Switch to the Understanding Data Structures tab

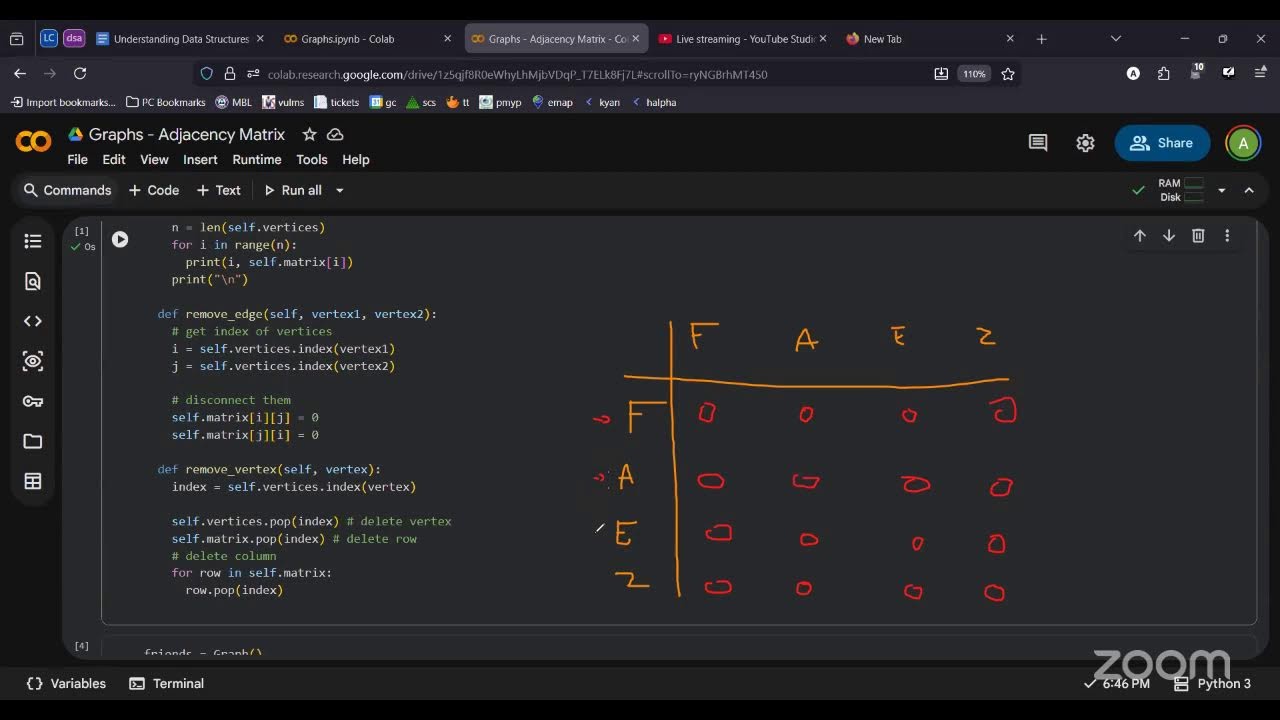click(181, 39)
